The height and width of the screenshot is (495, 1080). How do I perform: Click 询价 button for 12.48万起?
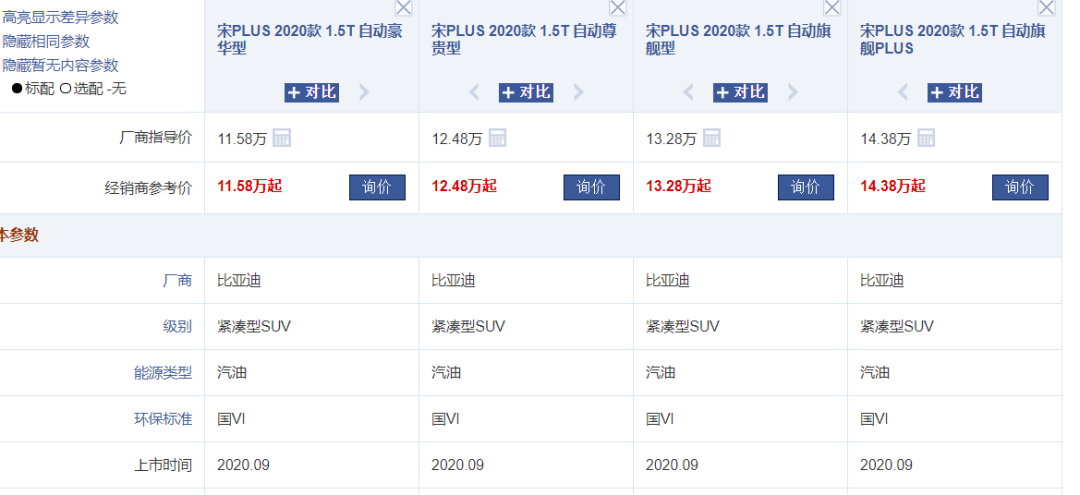592,187
